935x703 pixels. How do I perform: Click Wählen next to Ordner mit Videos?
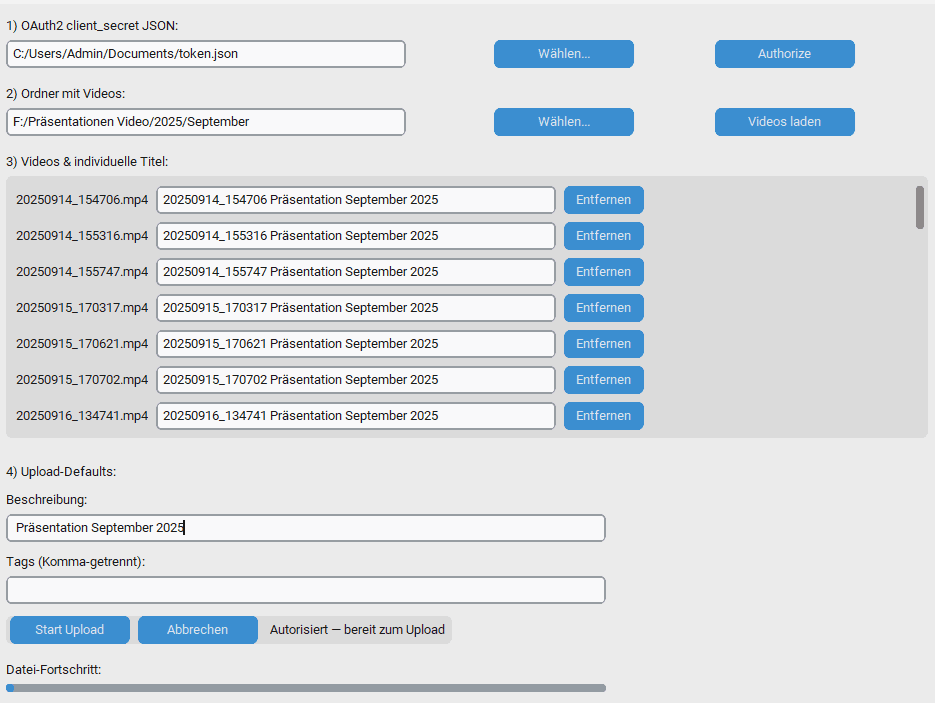pyautogui.click(x=563, y=122)
